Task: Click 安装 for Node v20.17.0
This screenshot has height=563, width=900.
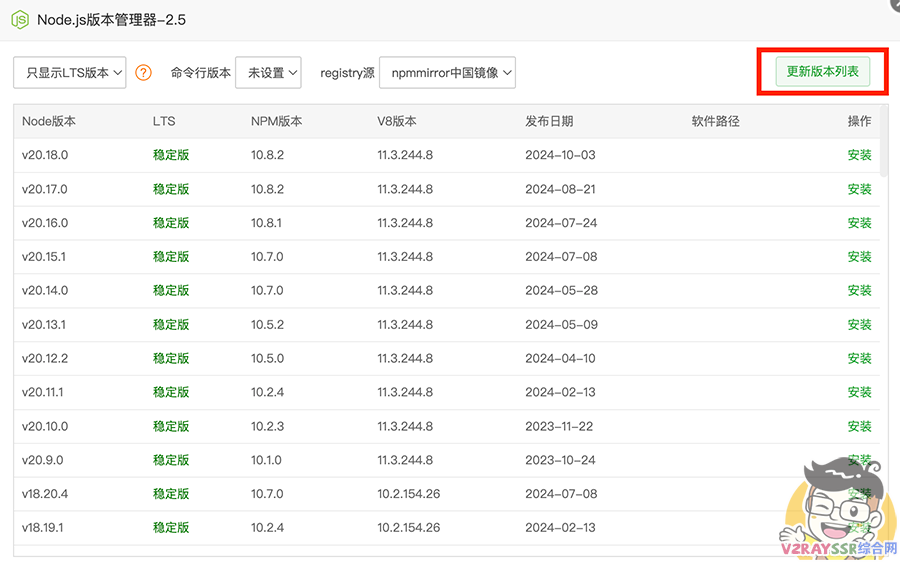Action: [x=859, y=189]
